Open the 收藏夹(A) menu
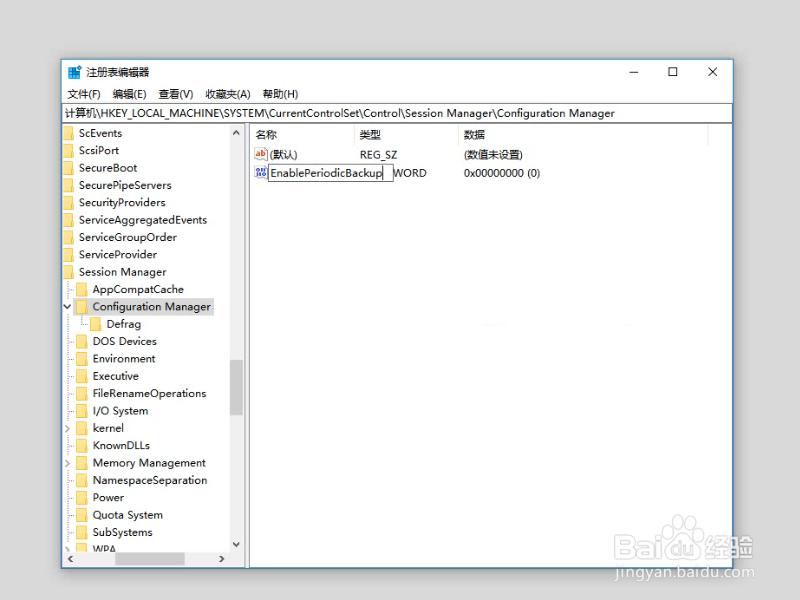The width and height of the screenshot is (800, 600). 226,93
